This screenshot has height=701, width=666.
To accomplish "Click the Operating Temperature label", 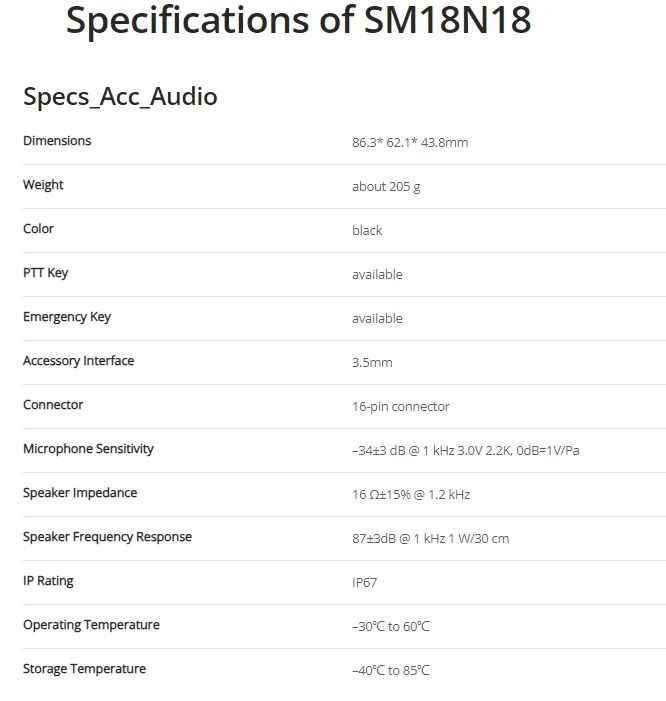I will pyautogui.click(x=91, y=625).
